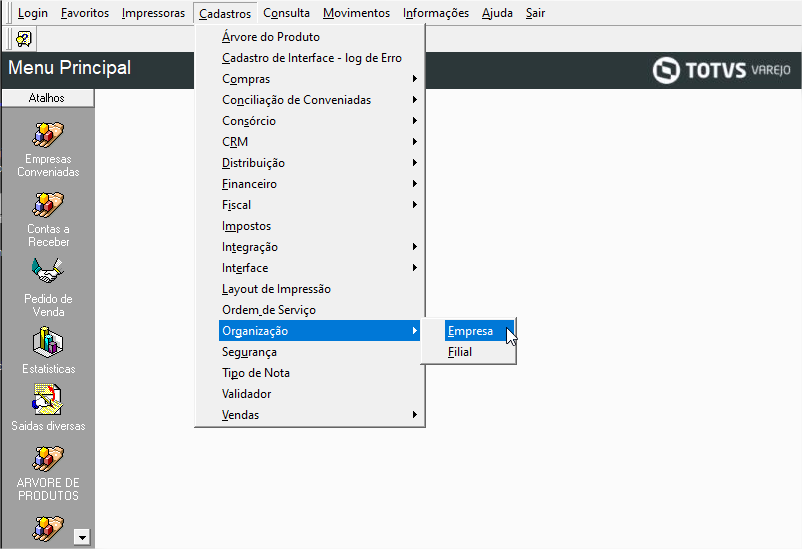Select Empresa in the Organização submenu

click(x=470, y=331)
